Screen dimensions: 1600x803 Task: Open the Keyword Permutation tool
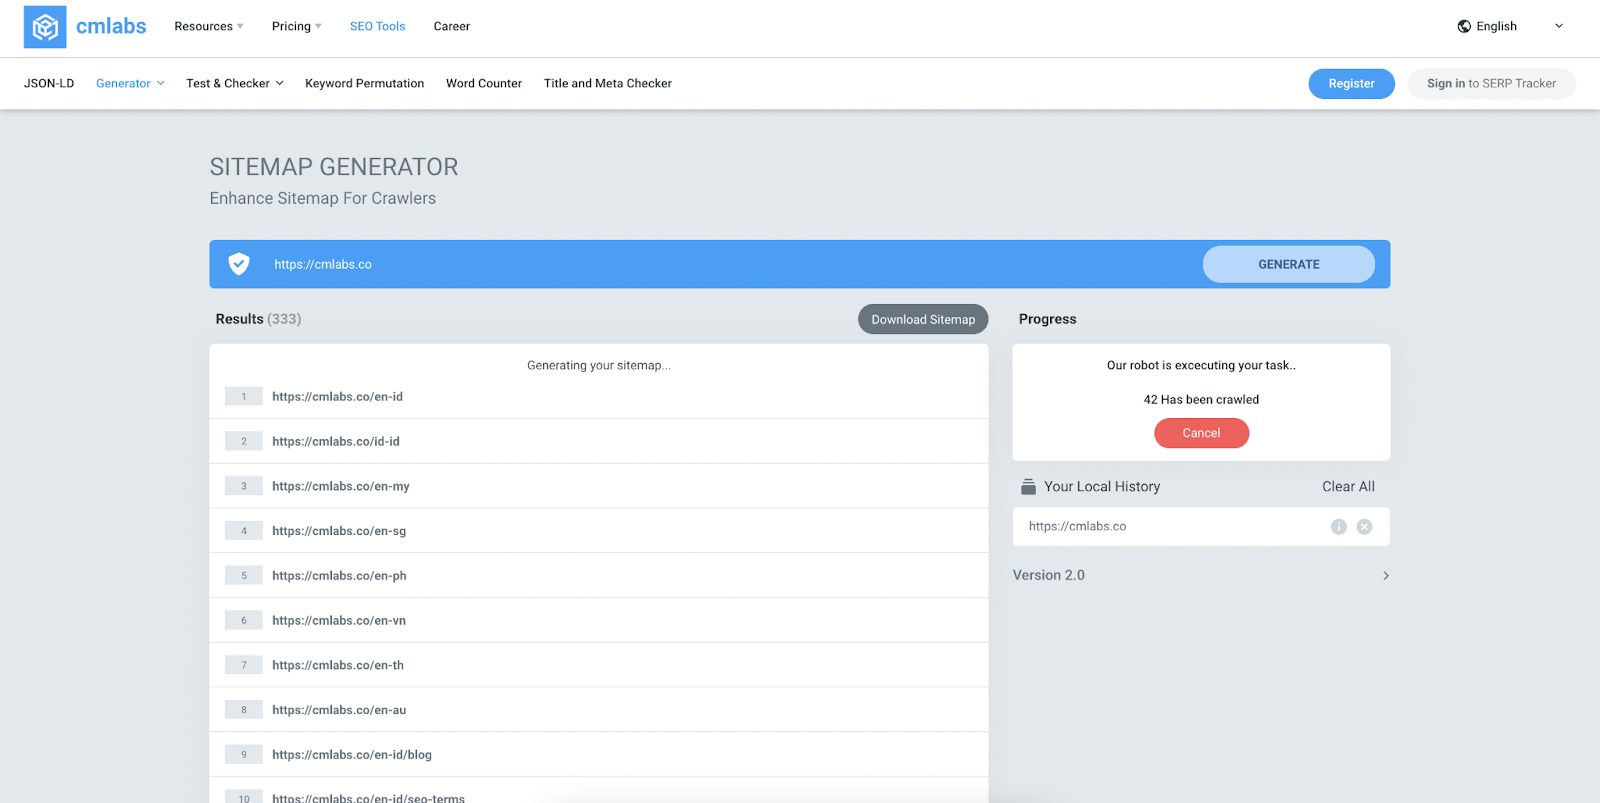(x=365, y=84)
